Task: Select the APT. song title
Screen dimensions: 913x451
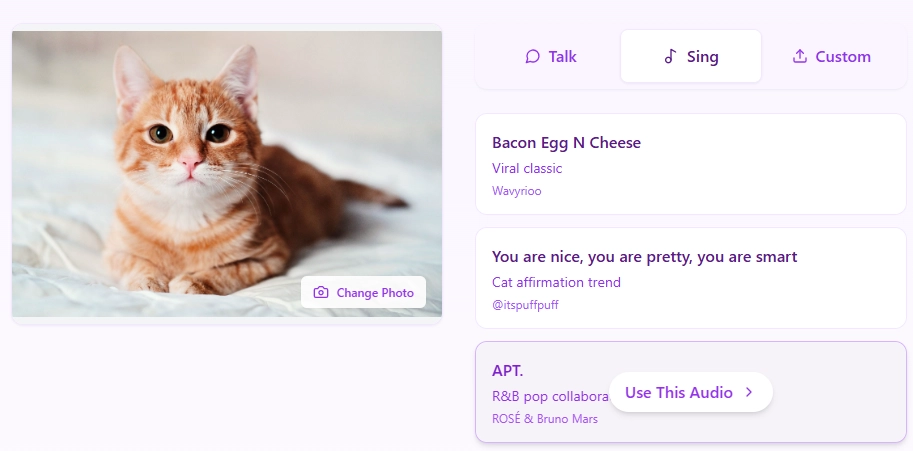Action: (x=508, y=371)
